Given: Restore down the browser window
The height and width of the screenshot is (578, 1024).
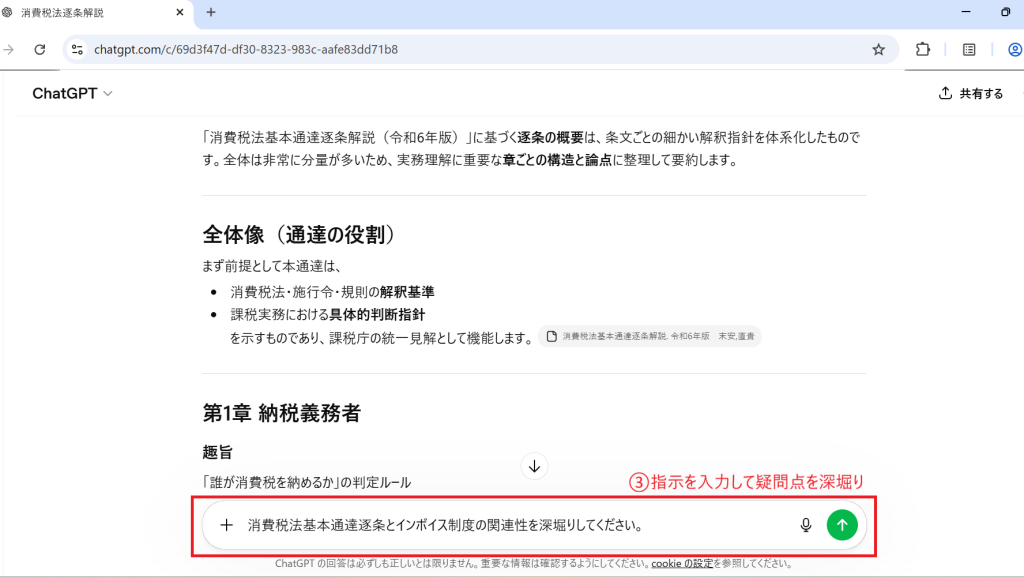Looking at the screenshot, I should tap(1005, 13).
